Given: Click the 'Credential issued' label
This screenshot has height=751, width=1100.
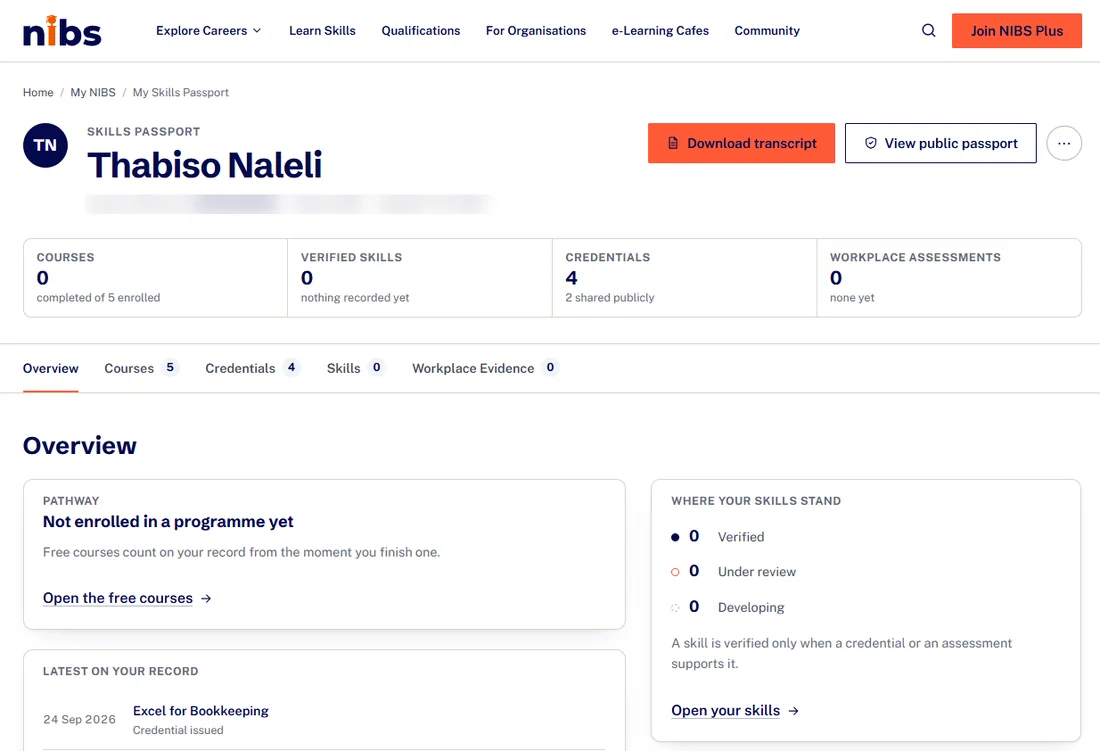Looking at the screenshot, I should pyautogui.click(x=178, y=731).
